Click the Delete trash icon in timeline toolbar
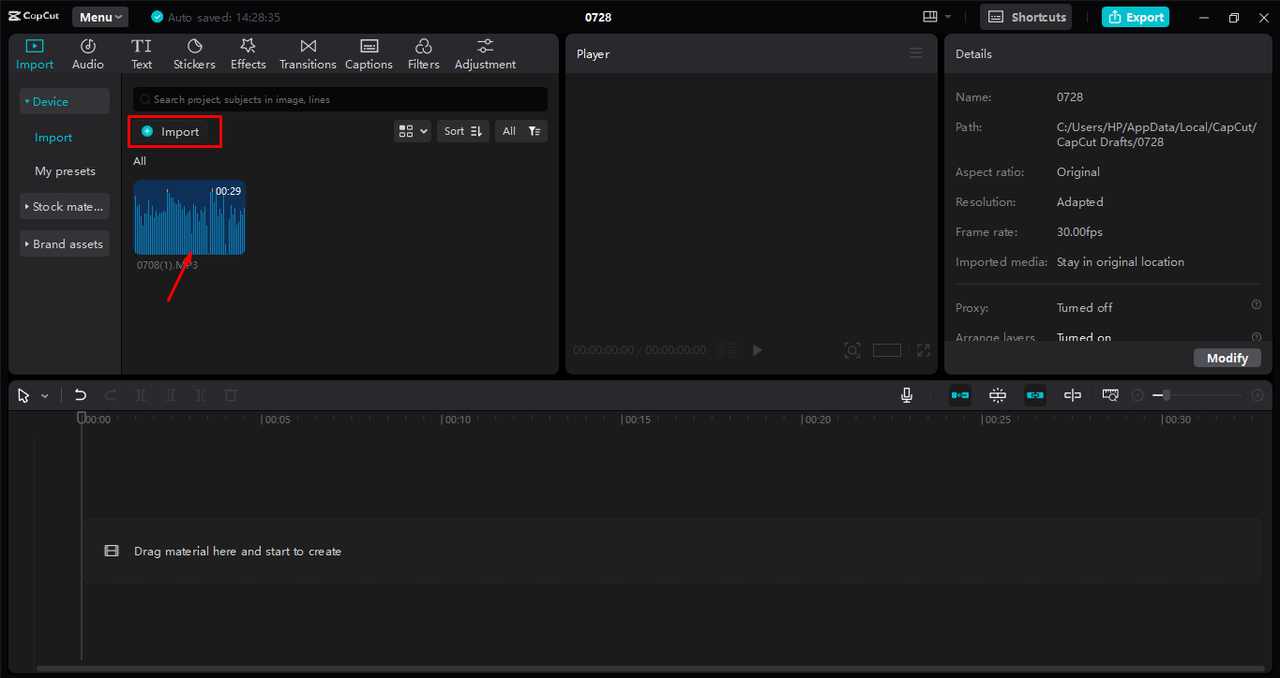The image size is (1280, 678). tap(231, 395)
